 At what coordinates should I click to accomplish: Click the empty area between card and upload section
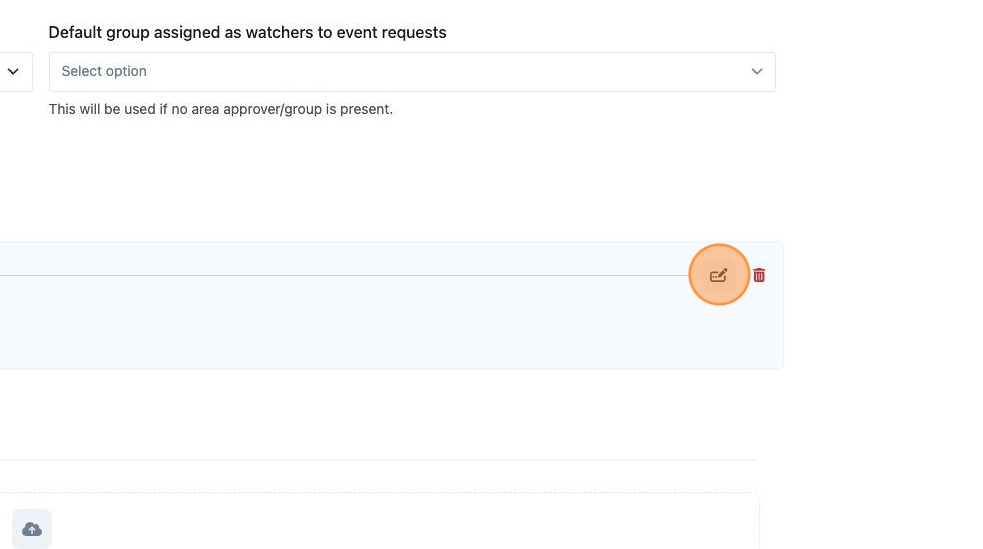(376, 414)
